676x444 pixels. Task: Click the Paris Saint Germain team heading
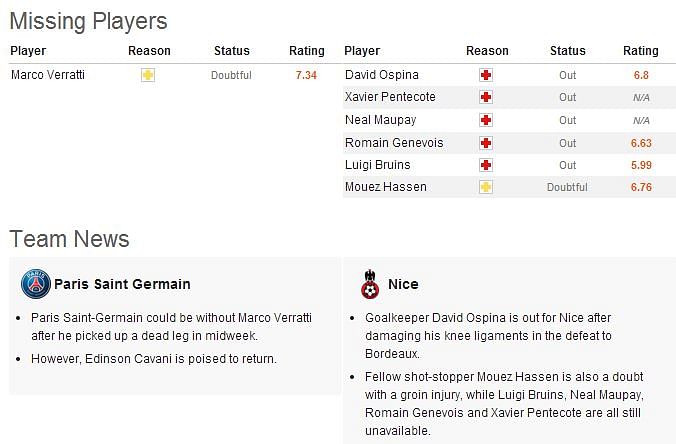tap(122, 284)
